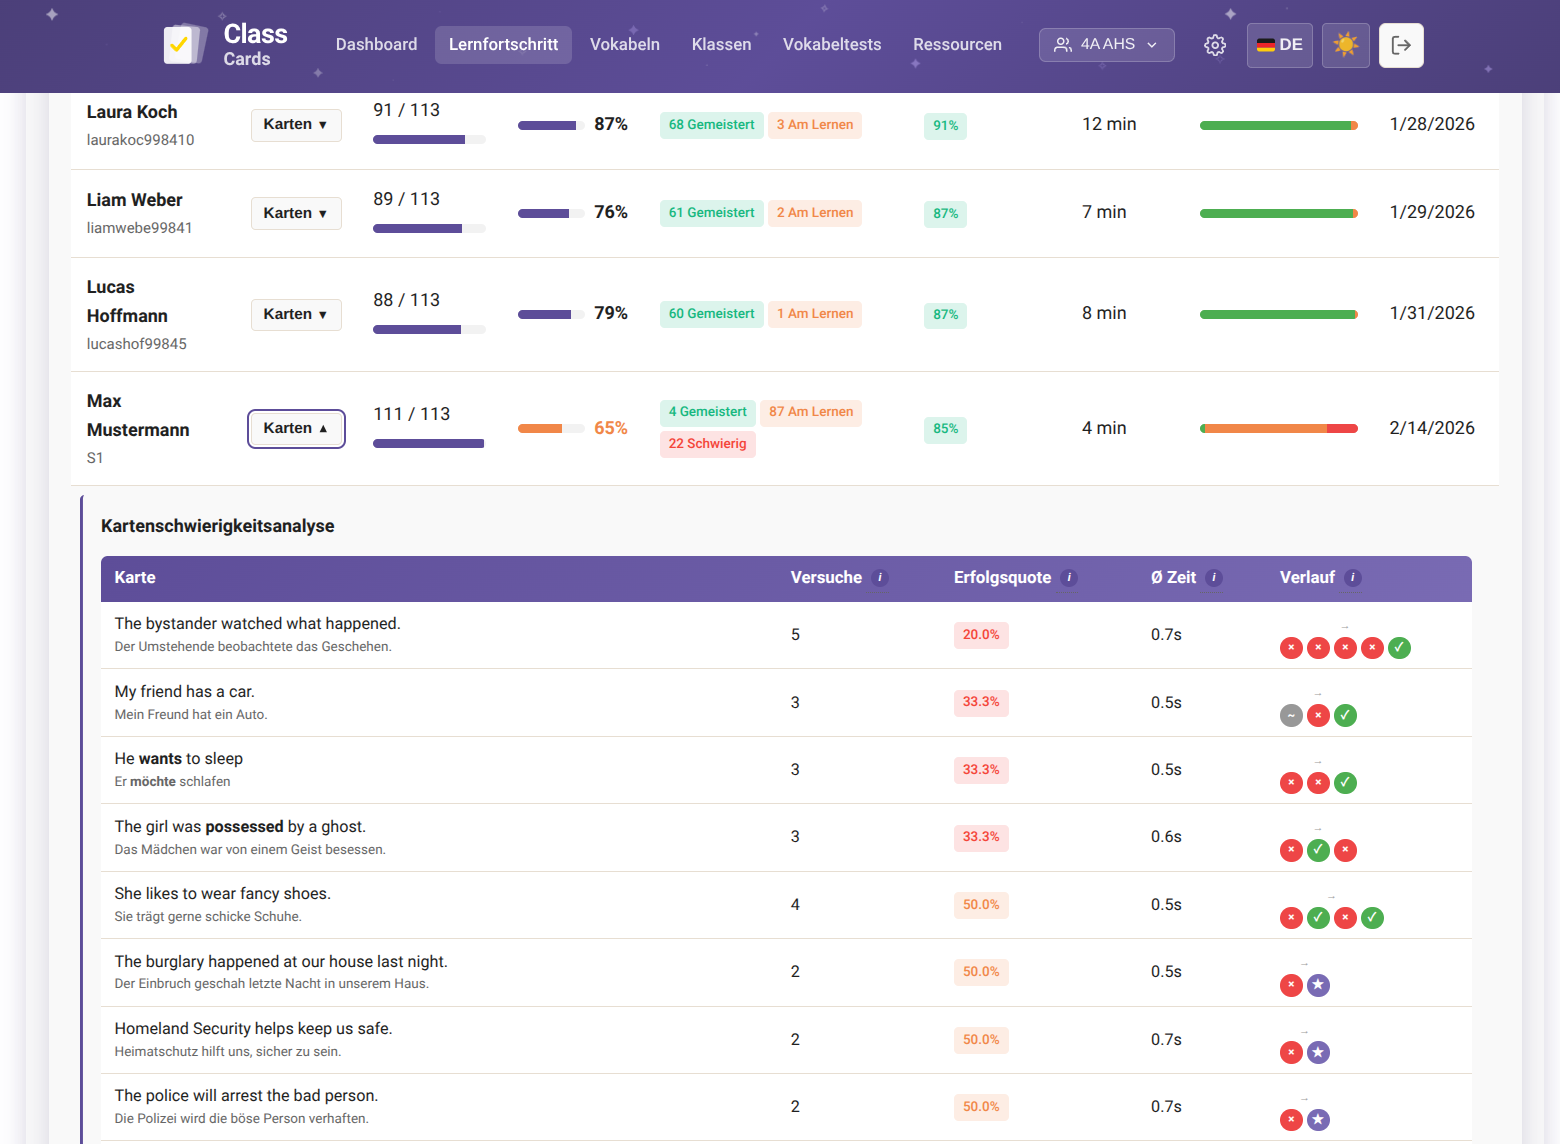This screenshot has height=1144, width=1560.
Task: Switch to the Dashboard tab
Action: click(x=376, y=44)
